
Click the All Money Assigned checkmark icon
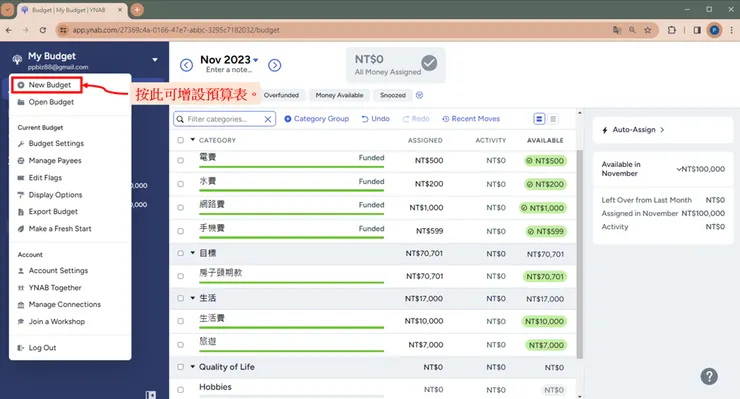pyautogui.click(x=429, y=63)
